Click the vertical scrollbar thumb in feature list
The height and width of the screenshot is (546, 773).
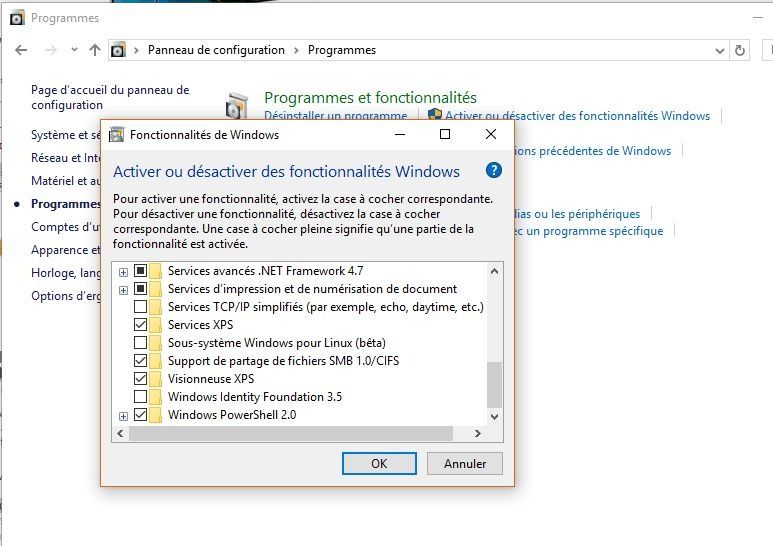click(x=494, y=384)
